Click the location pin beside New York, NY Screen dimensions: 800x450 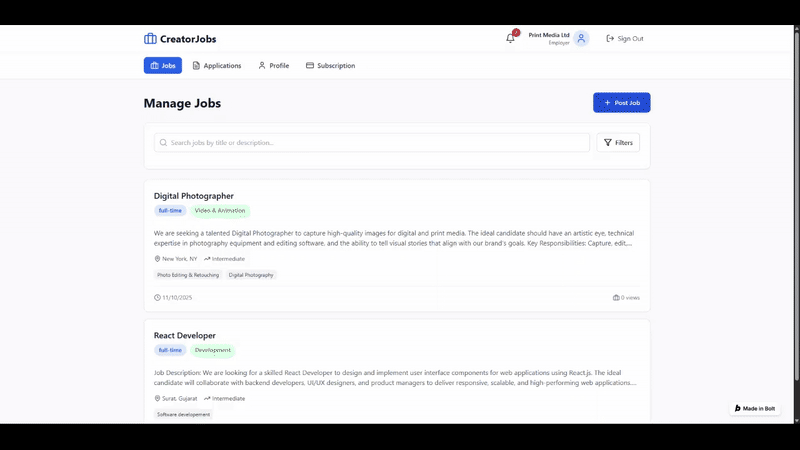(157, 259)
